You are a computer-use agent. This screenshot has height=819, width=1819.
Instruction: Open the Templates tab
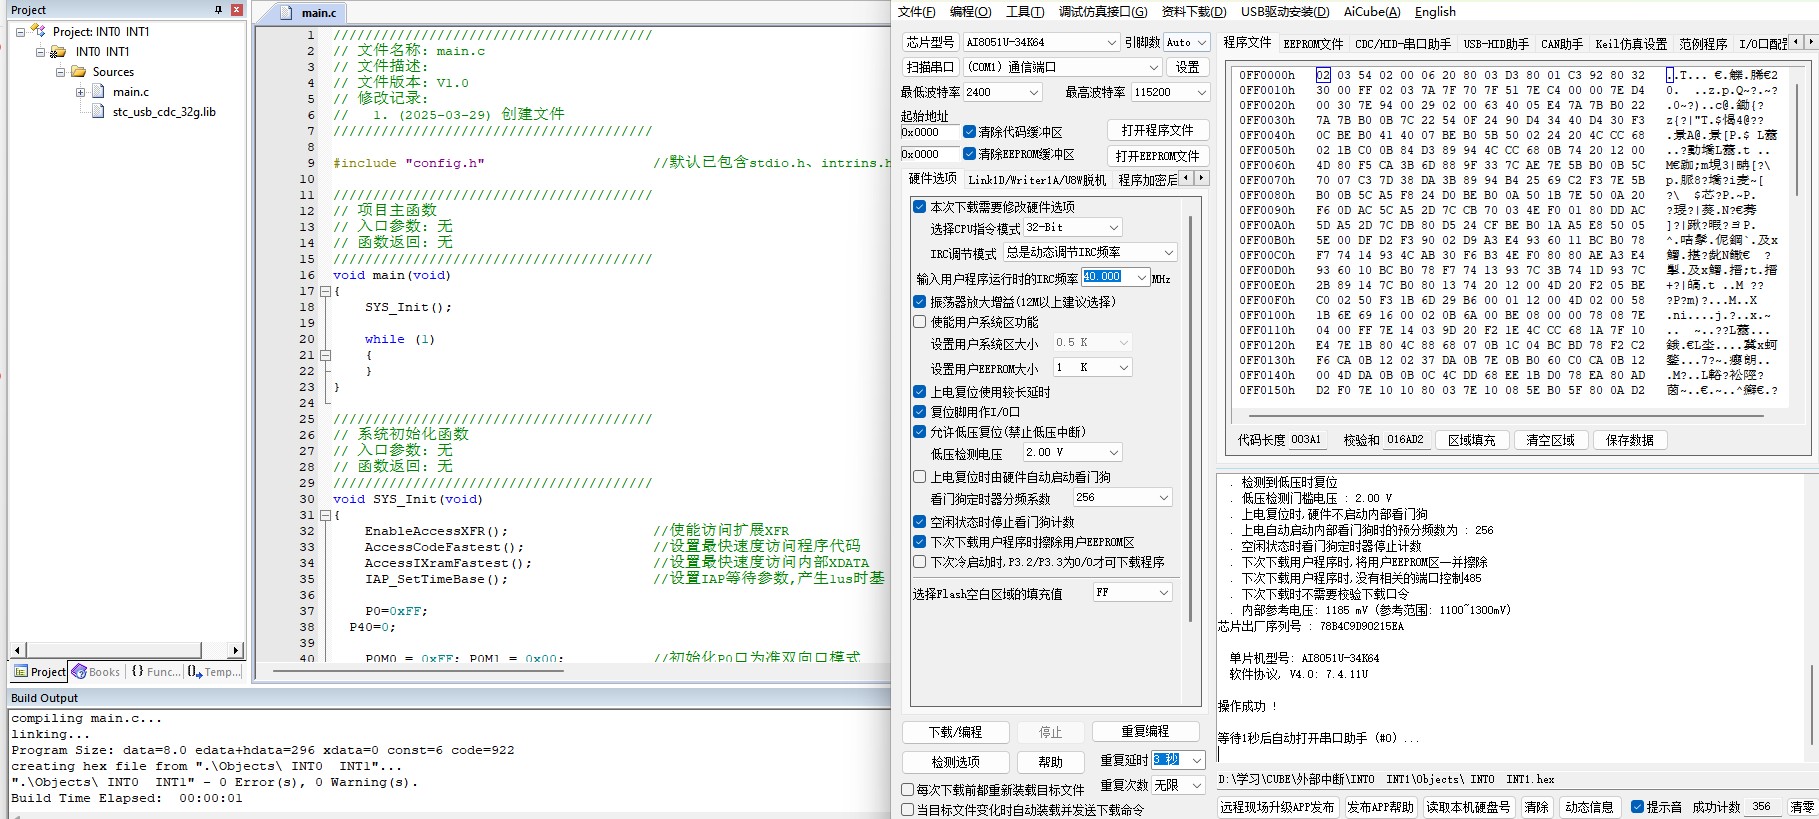[x=214, y=672]
